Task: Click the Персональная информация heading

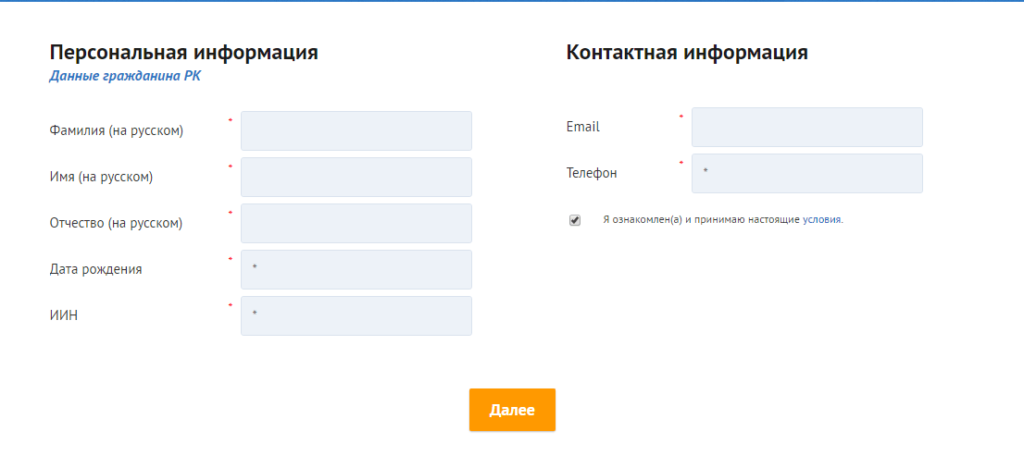Action: [x=184, y=53]
